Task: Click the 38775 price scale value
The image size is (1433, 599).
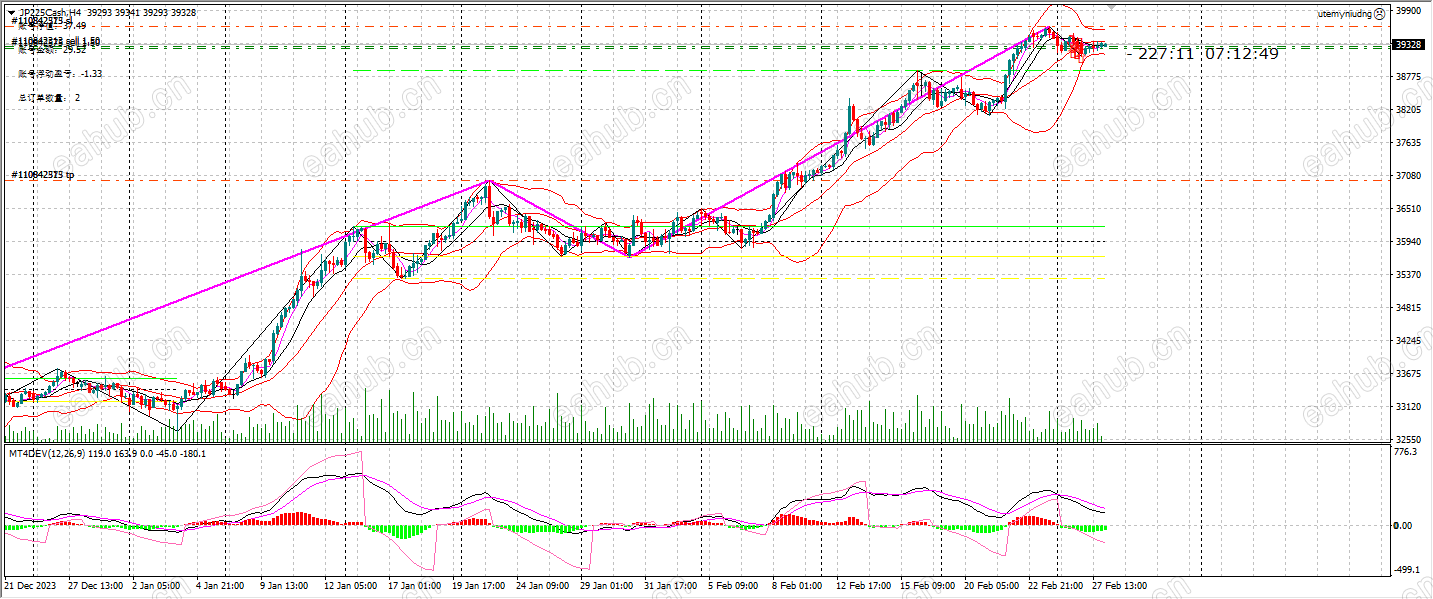Action: [x=1408, y=76]
